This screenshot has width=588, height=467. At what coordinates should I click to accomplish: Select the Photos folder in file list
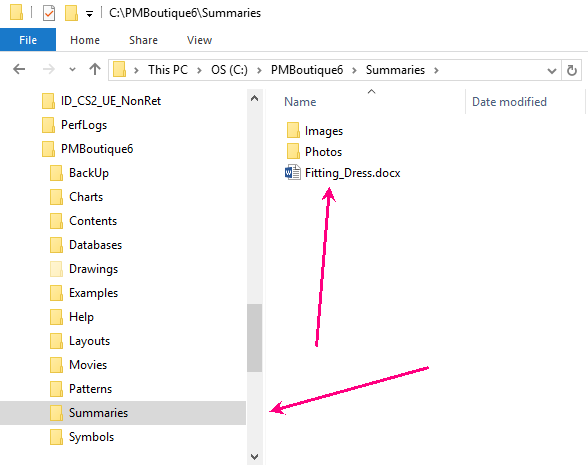tap(314, 152)
